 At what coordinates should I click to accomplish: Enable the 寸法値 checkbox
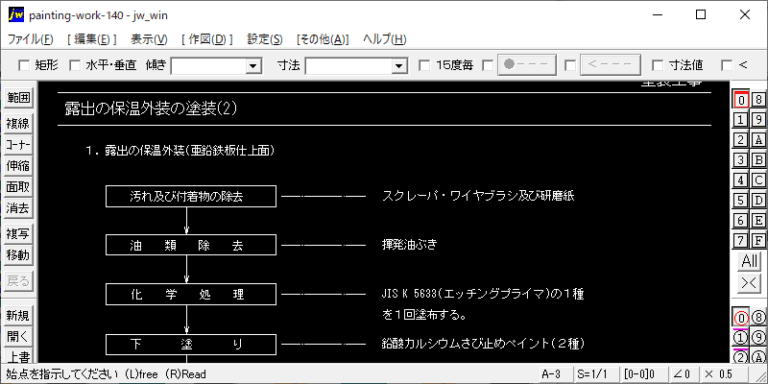coord(658,65)
